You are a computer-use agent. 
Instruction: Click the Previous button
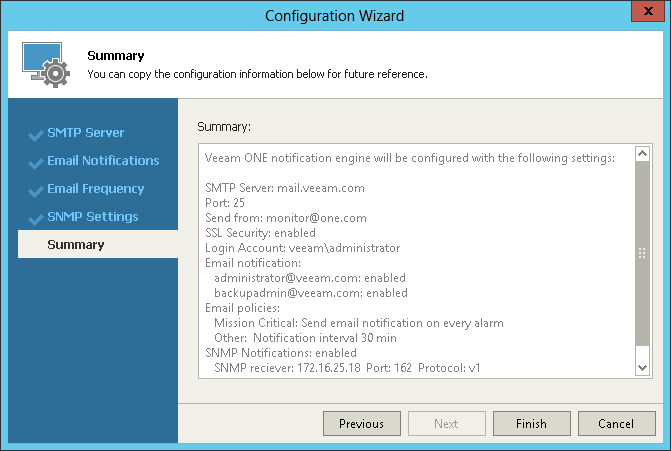[361, 424]
